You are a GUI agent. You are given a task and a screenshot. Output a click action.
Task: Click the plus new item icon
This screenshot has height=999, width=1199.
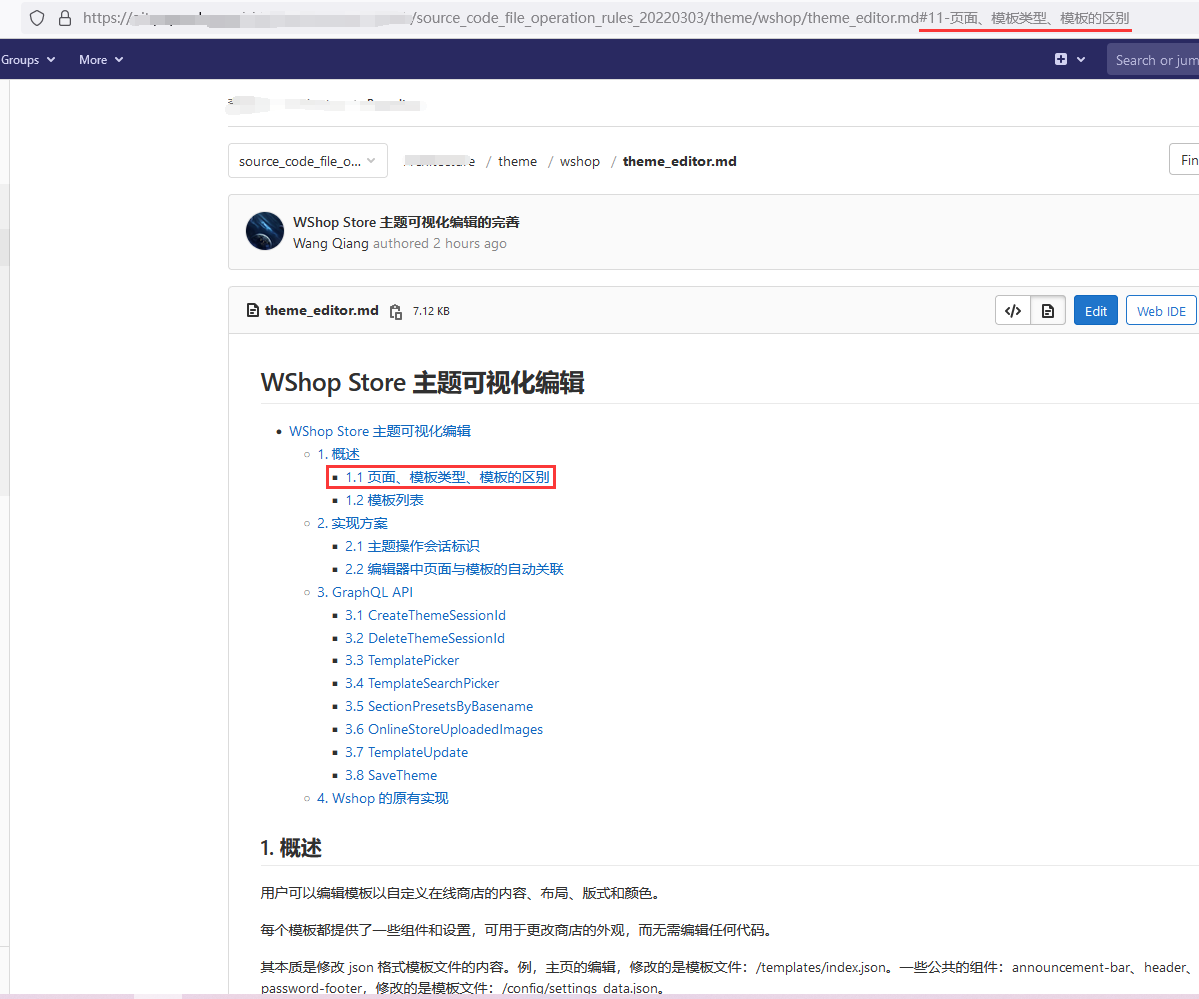[x=1061, y=59]
